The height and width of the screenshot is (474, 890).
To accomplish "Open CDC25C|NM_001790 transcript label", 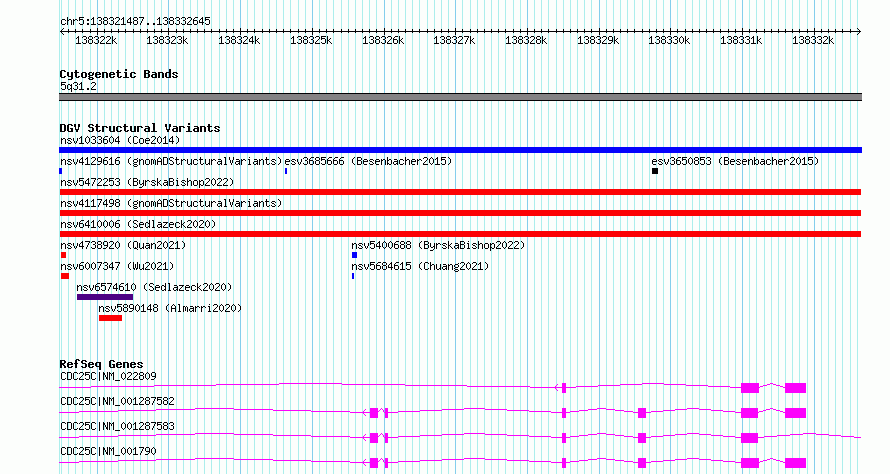I will pyautogui.click(x=108, y=451).
